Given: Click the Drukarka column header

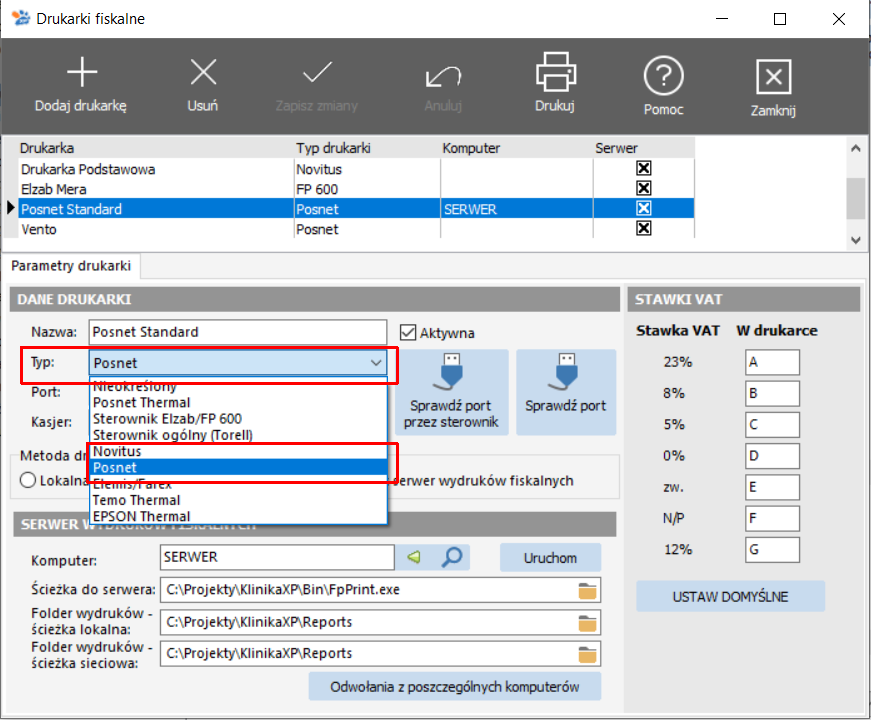Looking at the screenshot, I should (x=156, y=148).
